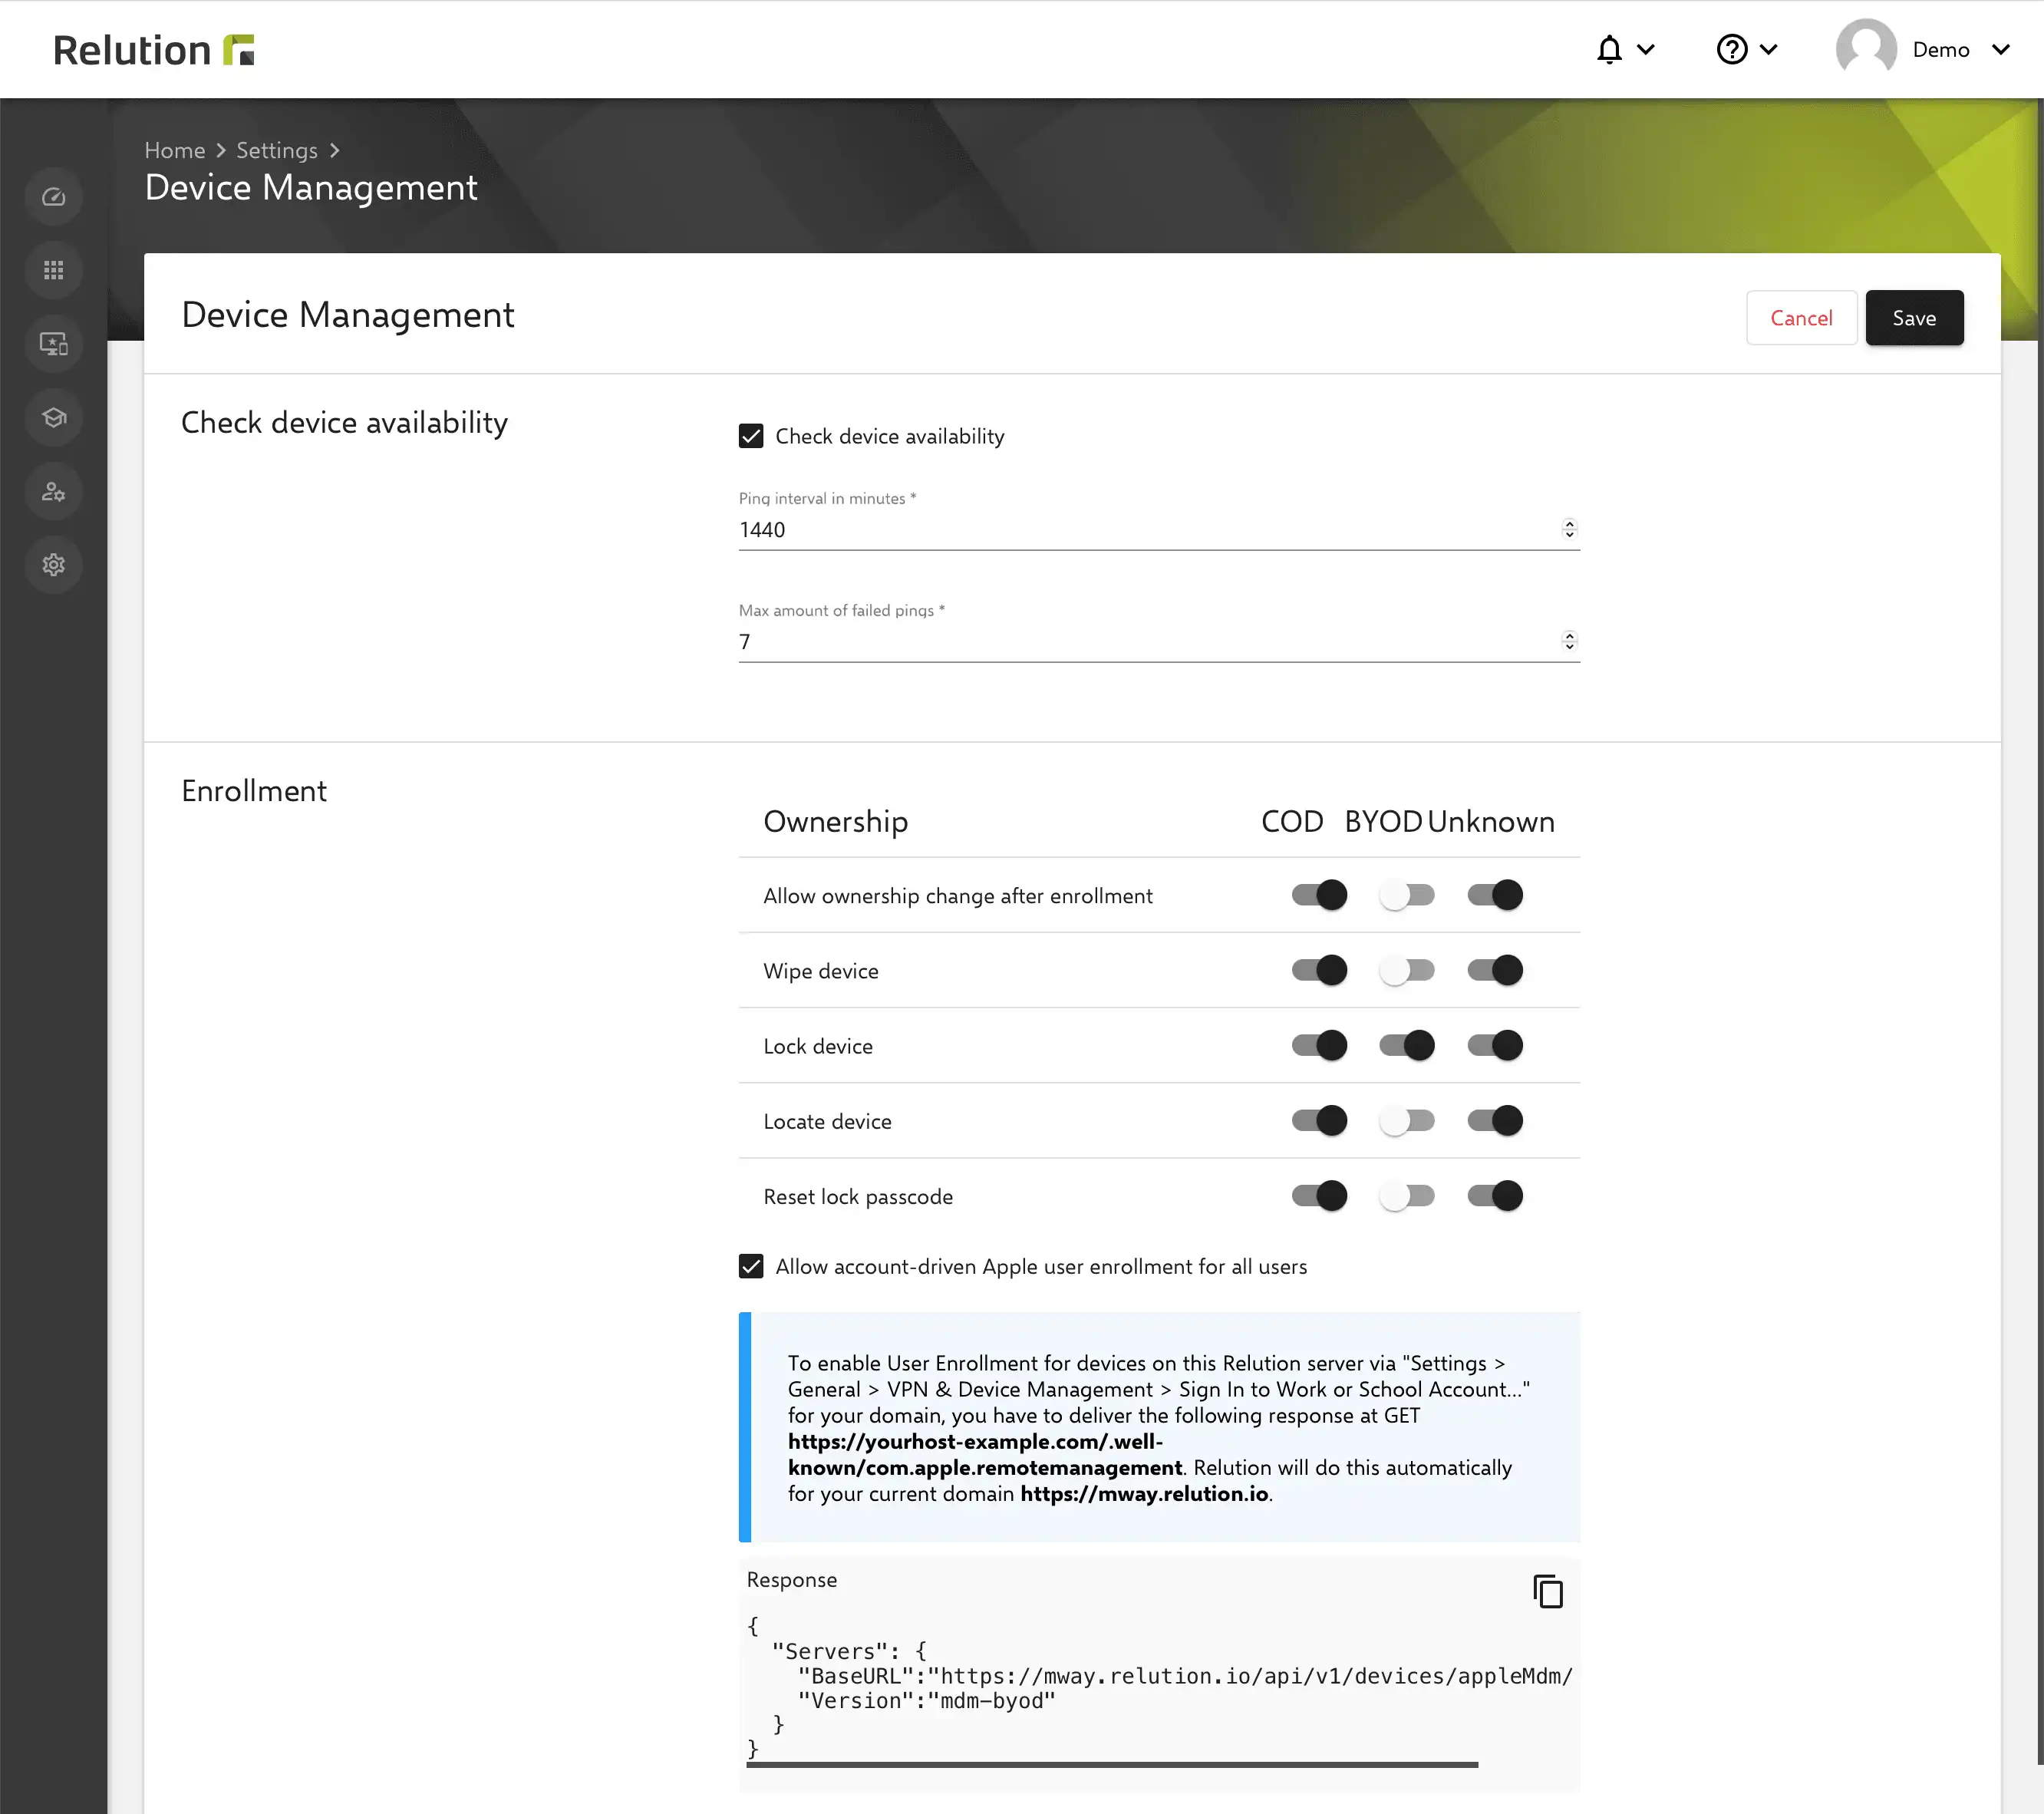
Task: Enable BYOD switch for Reset lock passcode
Action: (x=1406, y=1195)
